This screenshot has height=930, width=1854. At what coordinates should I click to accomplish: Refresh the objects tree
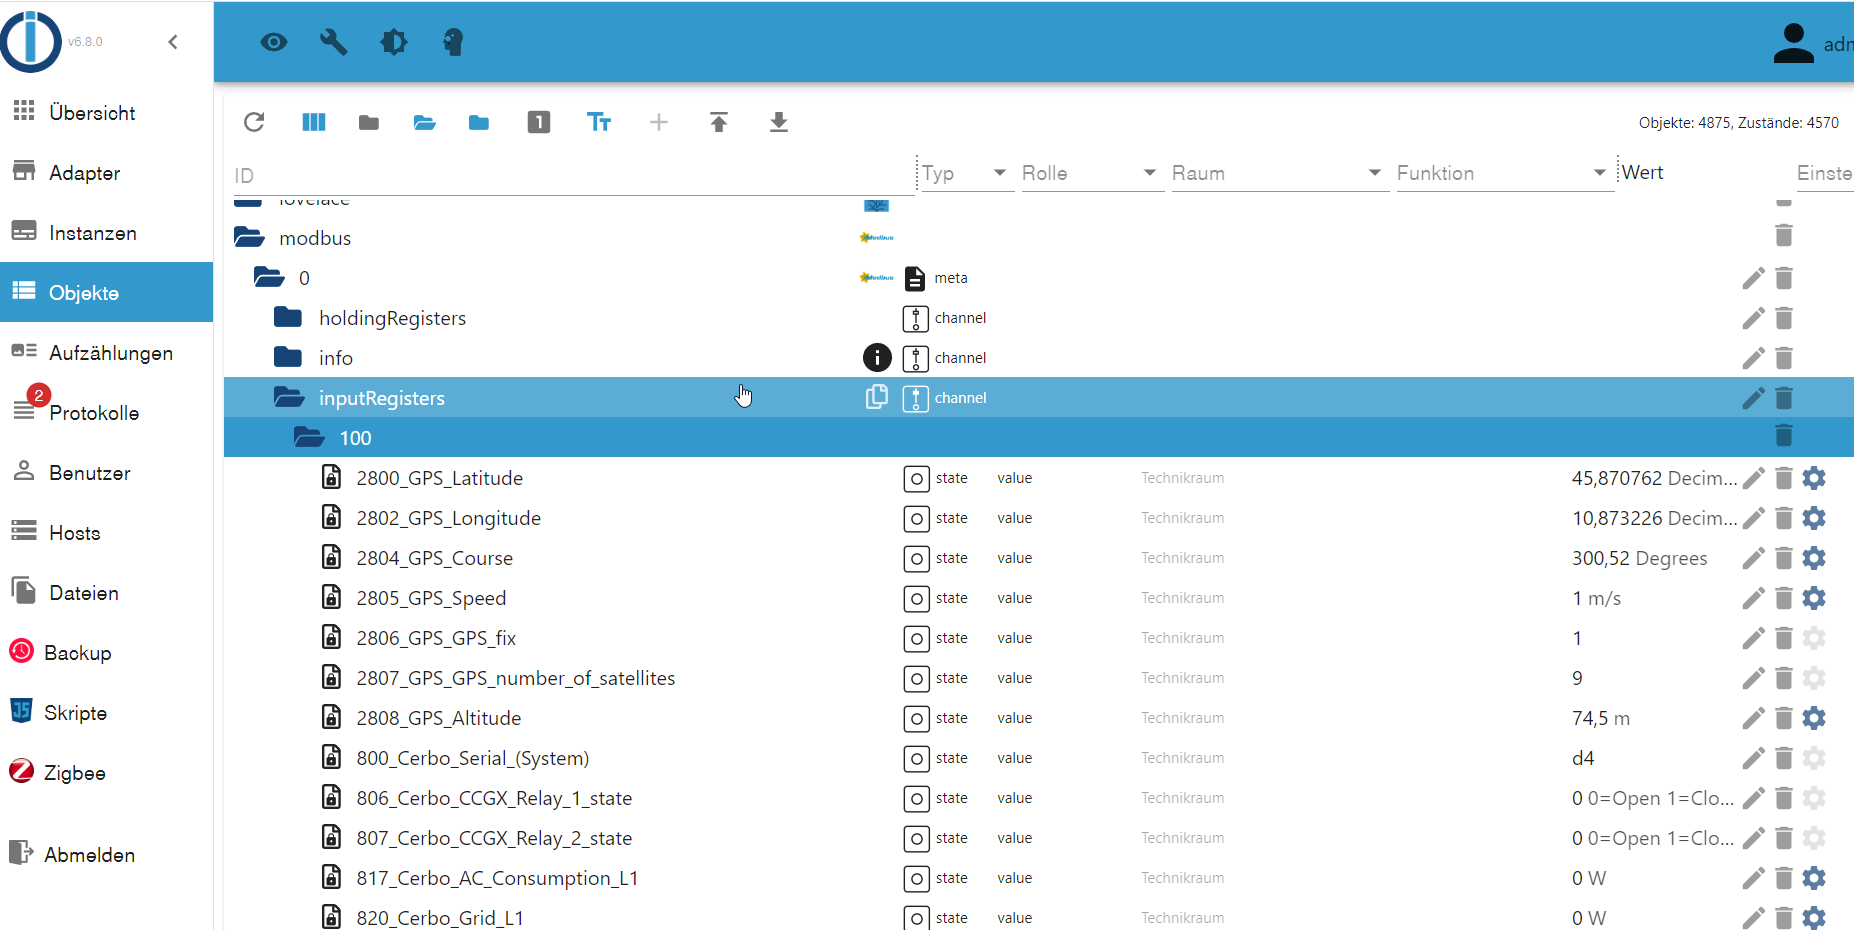(x=254, y=122)
